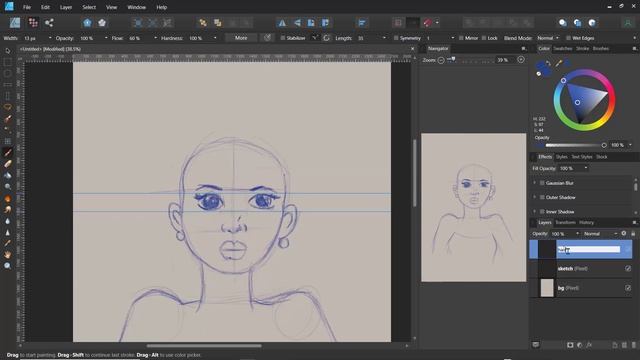The height and width of the screenshot is (360, 640).
Task: Click zoom out minus in Navigator
Action: tap(441, 60)
